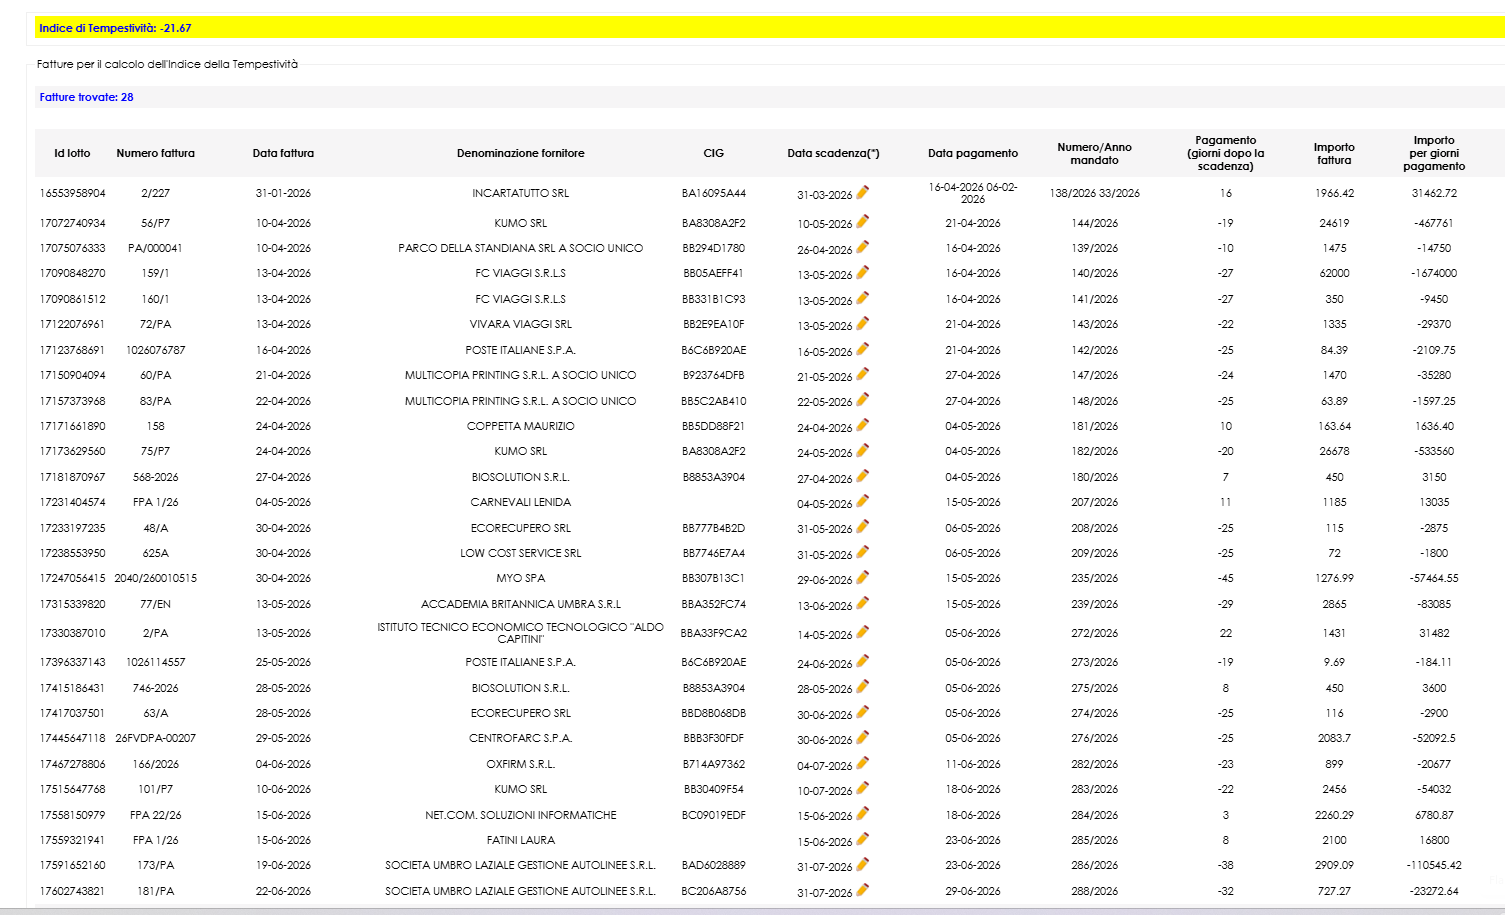The height and width of the screenshot is (915, 1505).
Task: Click invoice number FPA 22/26
Action: click(155, 815)
